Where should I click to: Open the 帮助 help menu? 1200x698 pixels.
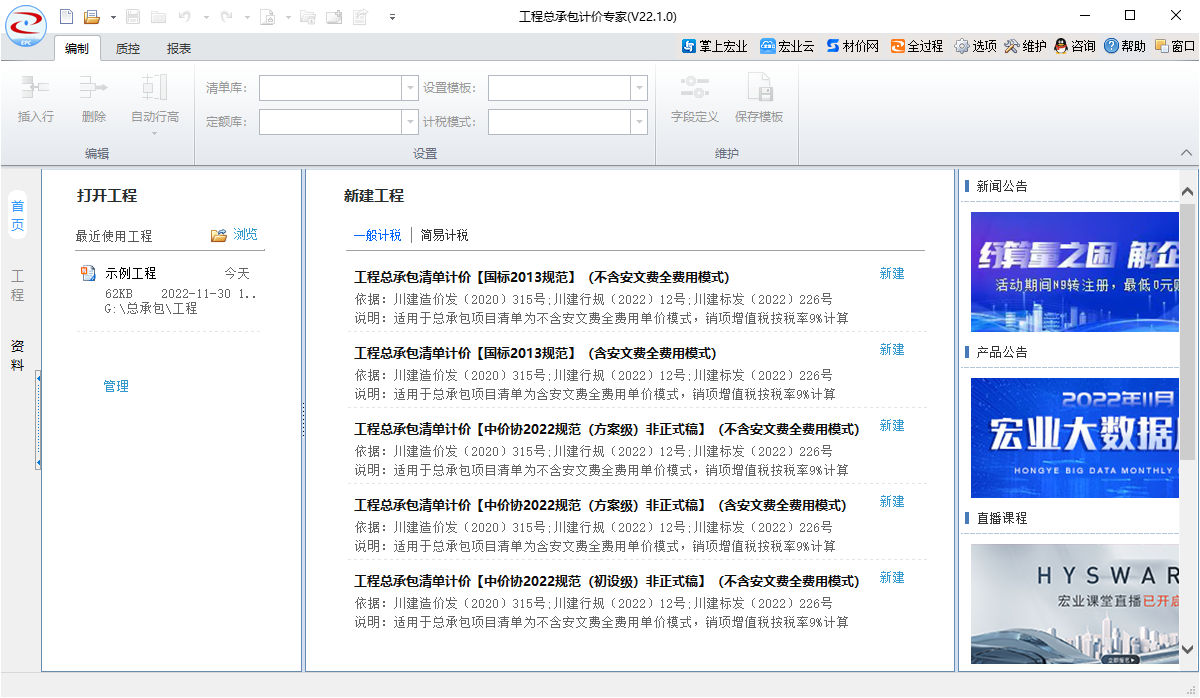[x=1125, y=46]
